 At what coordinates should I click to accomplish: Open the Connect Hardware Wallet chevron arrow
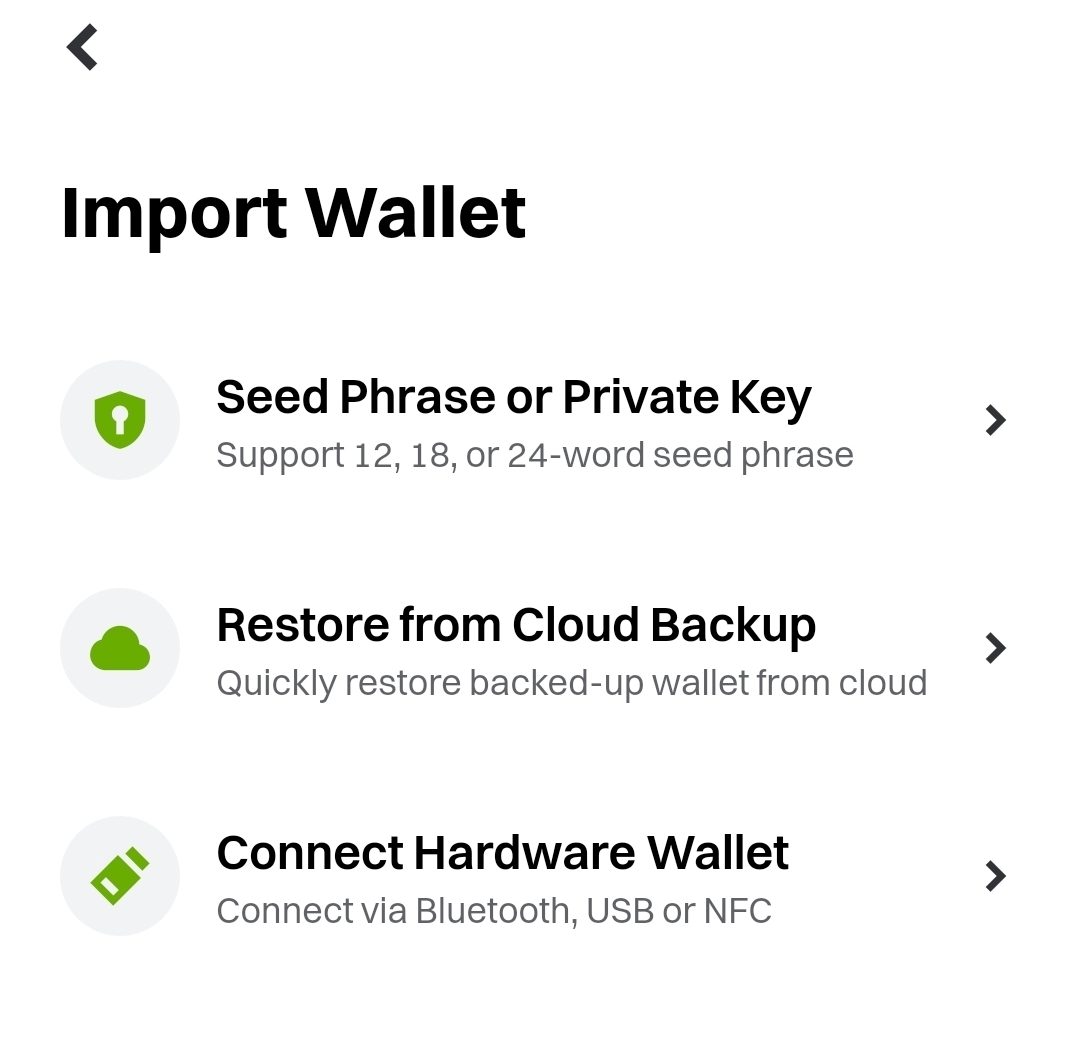coord(995,876)
